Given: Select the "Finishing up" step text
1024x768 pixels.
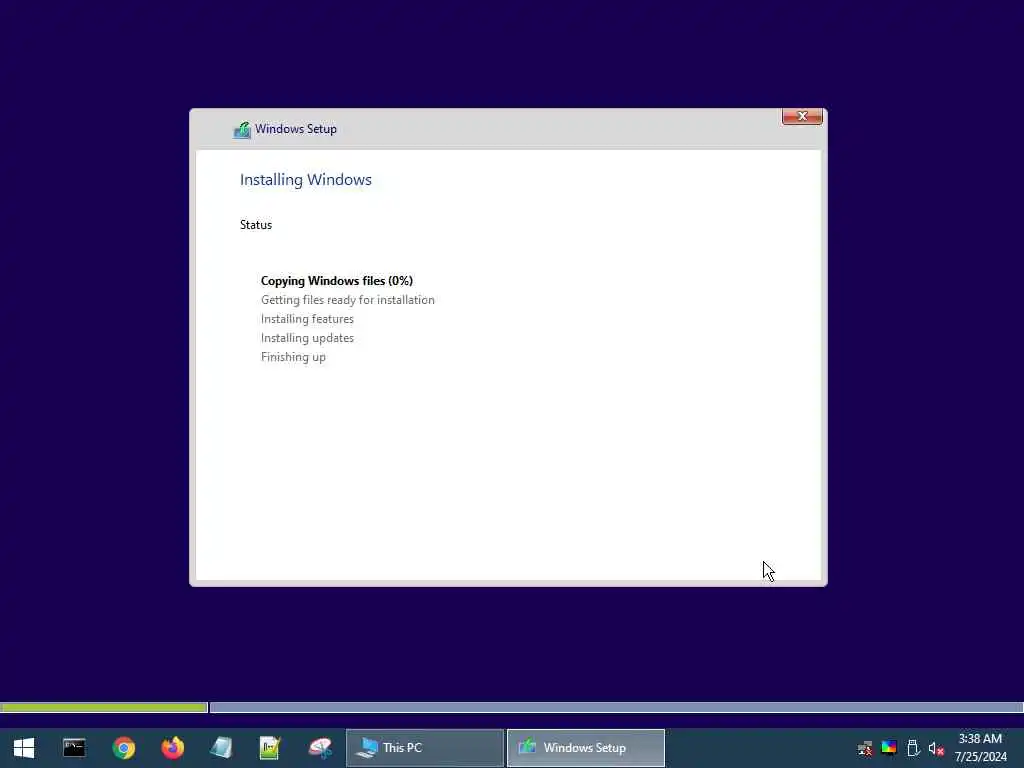Looking at the screenshot, I should [293, 357].
